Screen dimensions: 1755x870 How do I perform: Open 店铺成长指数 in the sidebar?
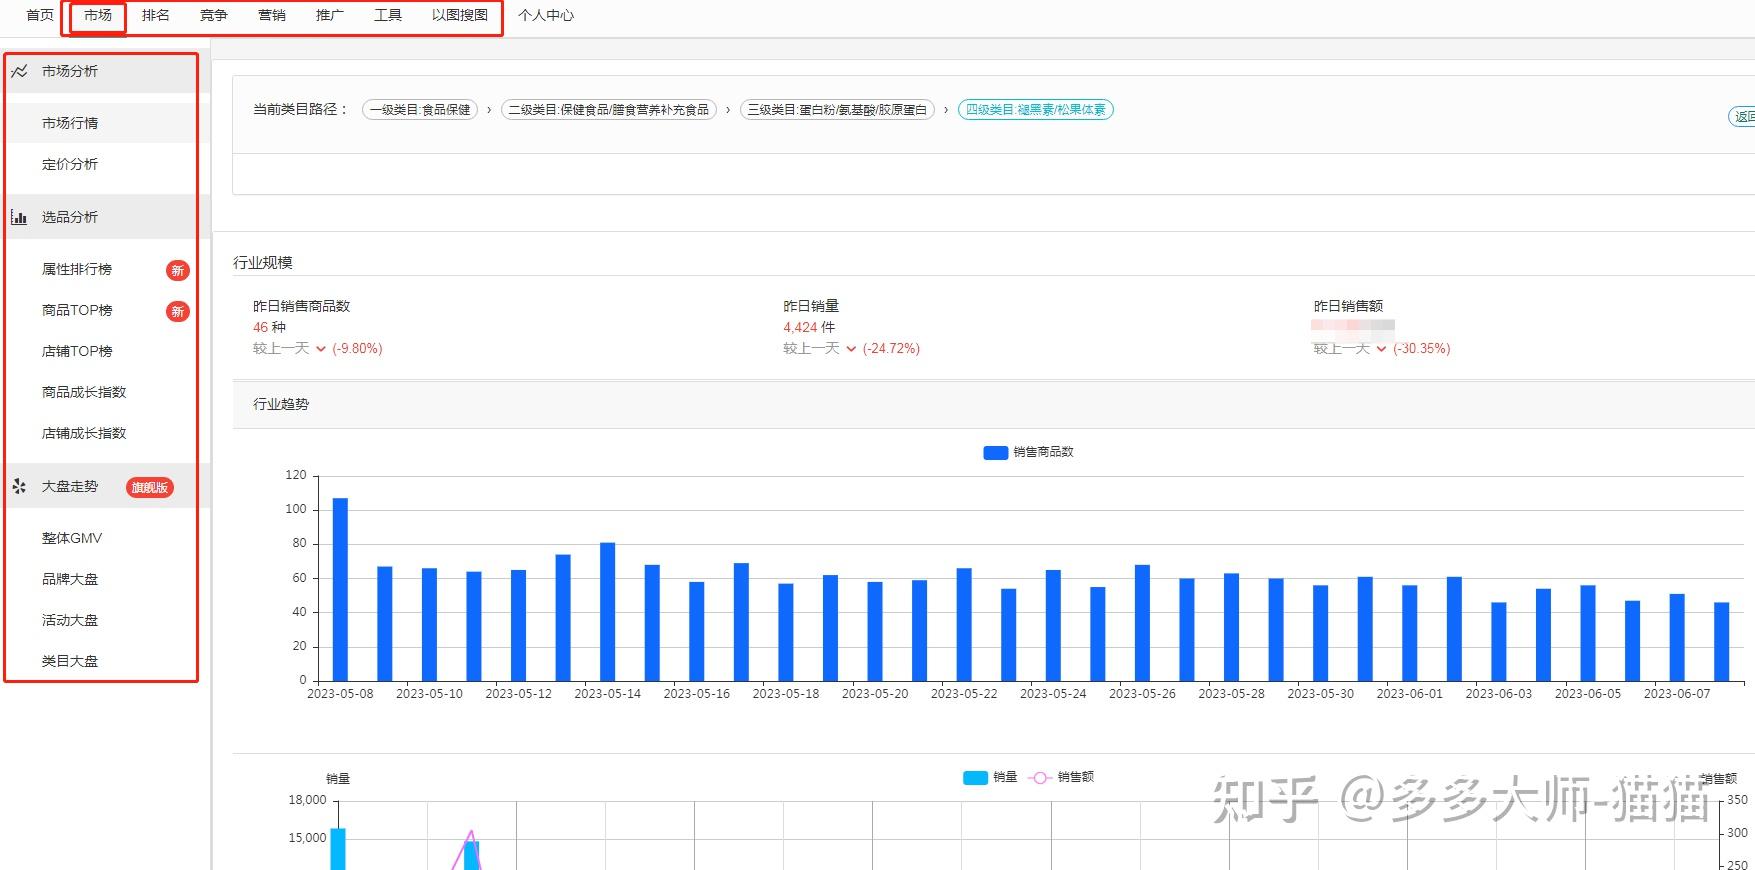pos(84,433)
